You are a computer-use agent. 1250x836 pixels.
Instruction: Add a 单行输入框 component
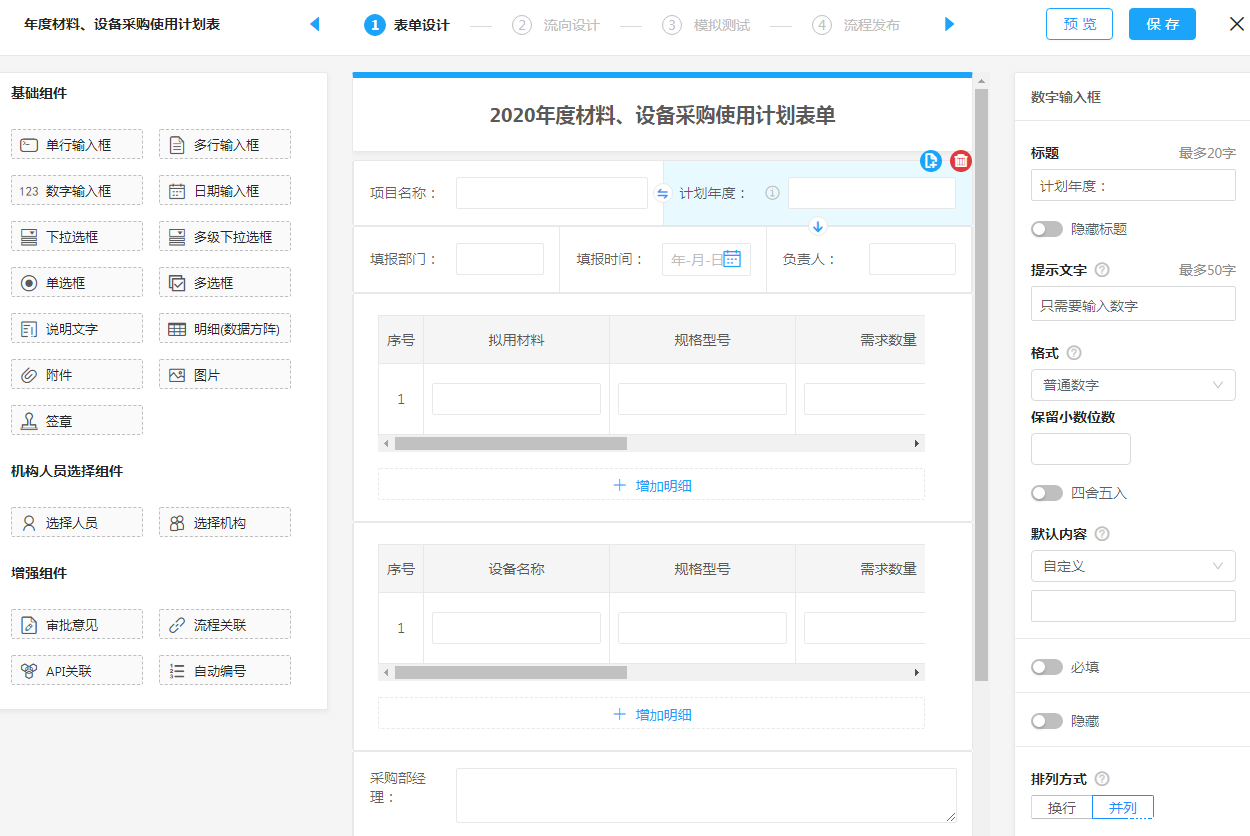click(x=77, y=144)
